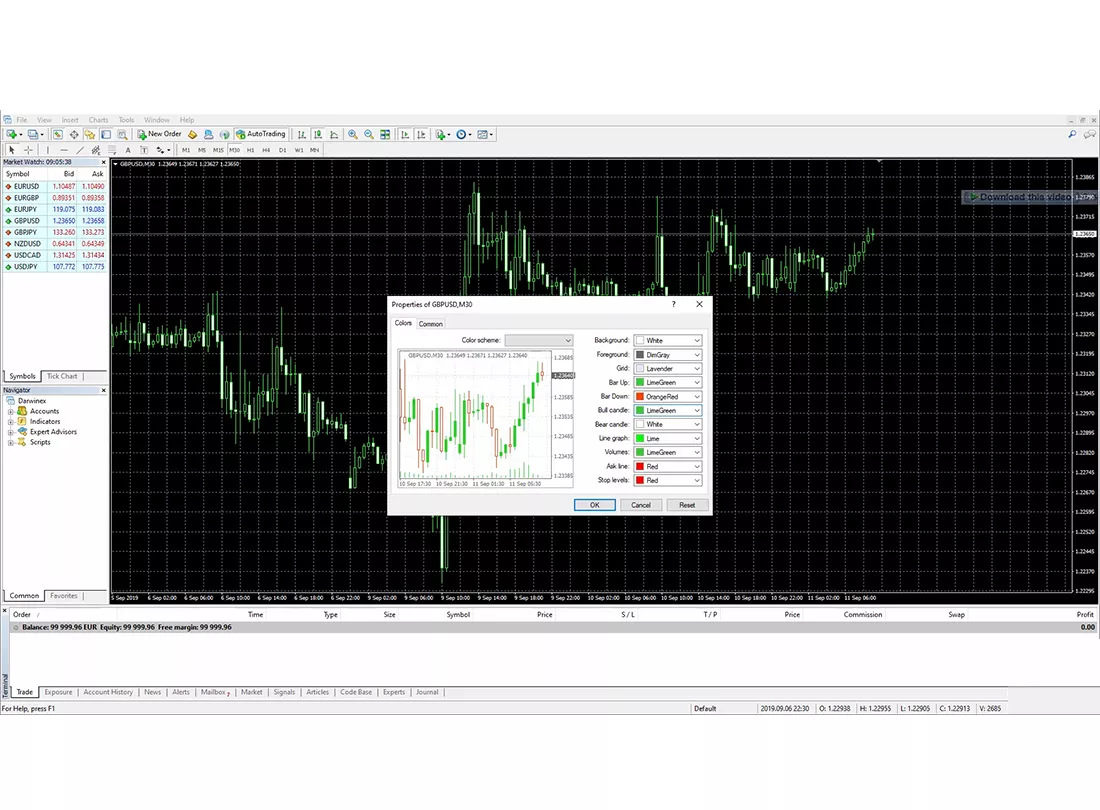This screenshot has width=1100, height=810.
Task: Zoom out on the chart
Action: tap(369, 135)
